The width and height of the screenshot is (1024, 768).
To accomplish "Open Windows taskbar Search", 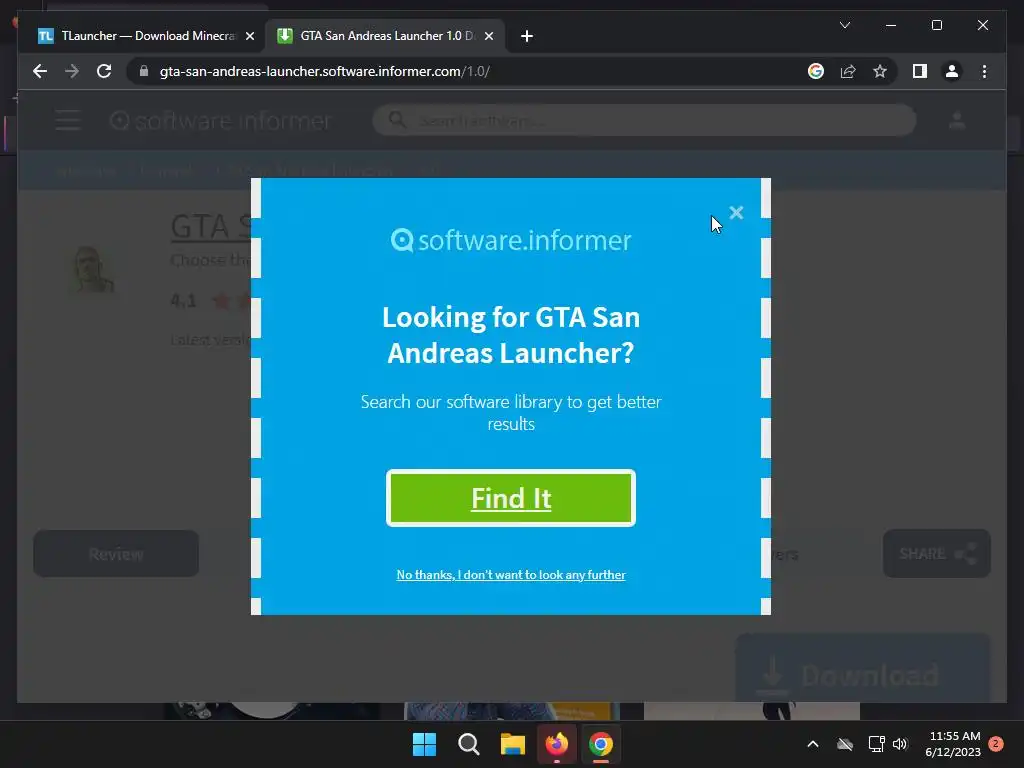I will tap(469, 744).
